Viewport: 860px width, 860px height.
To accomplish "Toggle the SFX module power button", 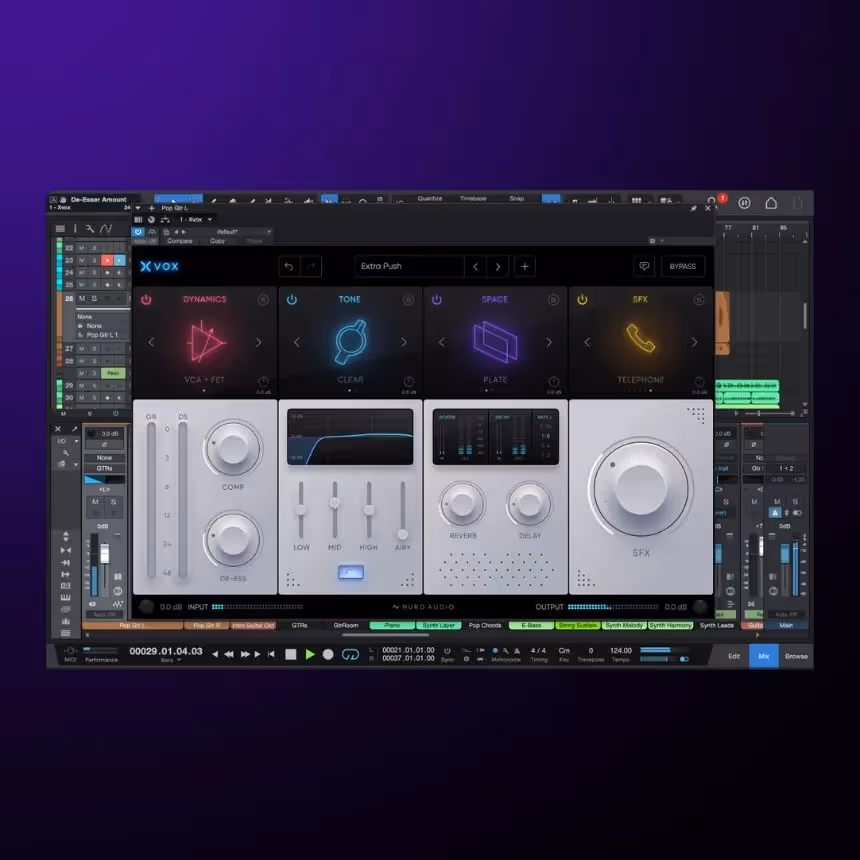I will 582,299.
